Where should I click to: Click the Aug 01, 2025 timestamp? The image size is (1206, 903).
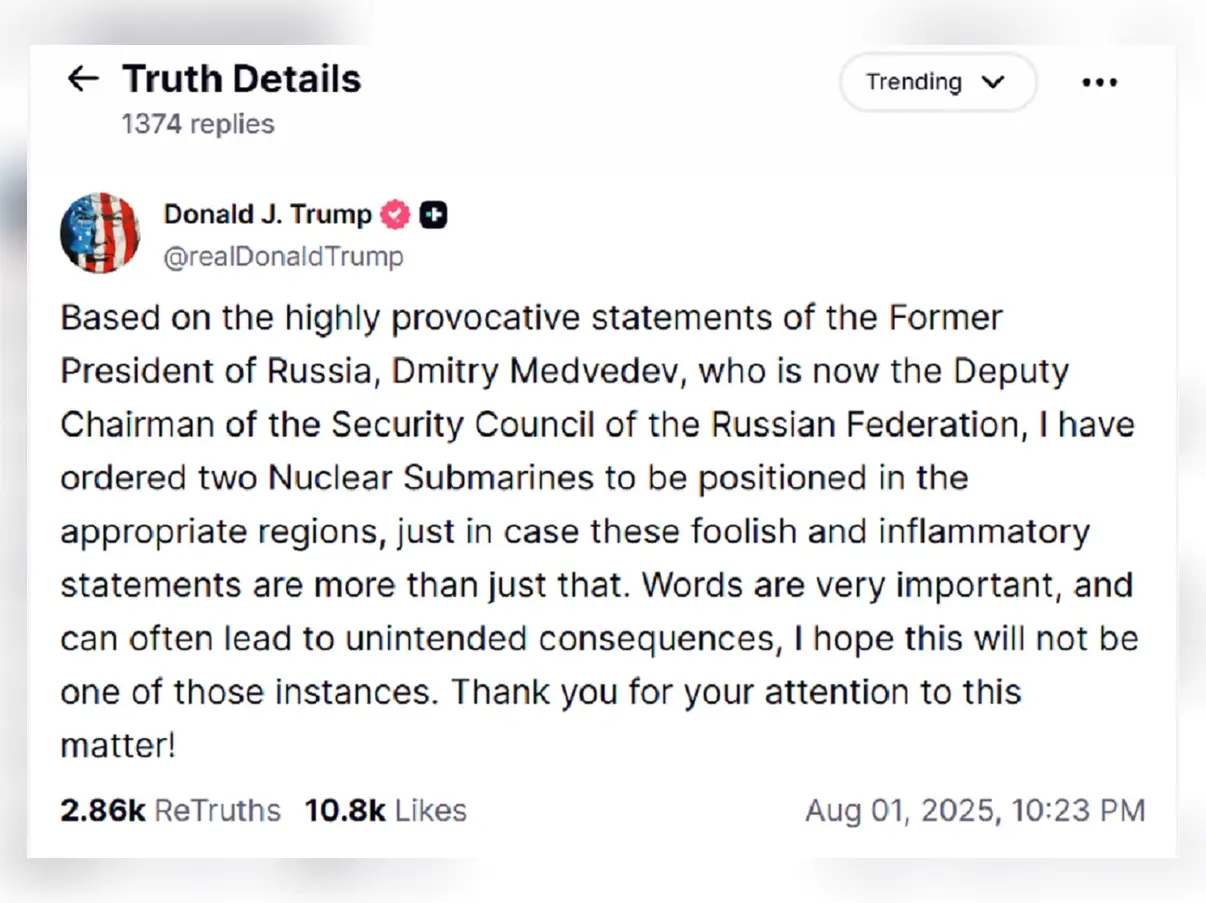click(x=975, y=810)
